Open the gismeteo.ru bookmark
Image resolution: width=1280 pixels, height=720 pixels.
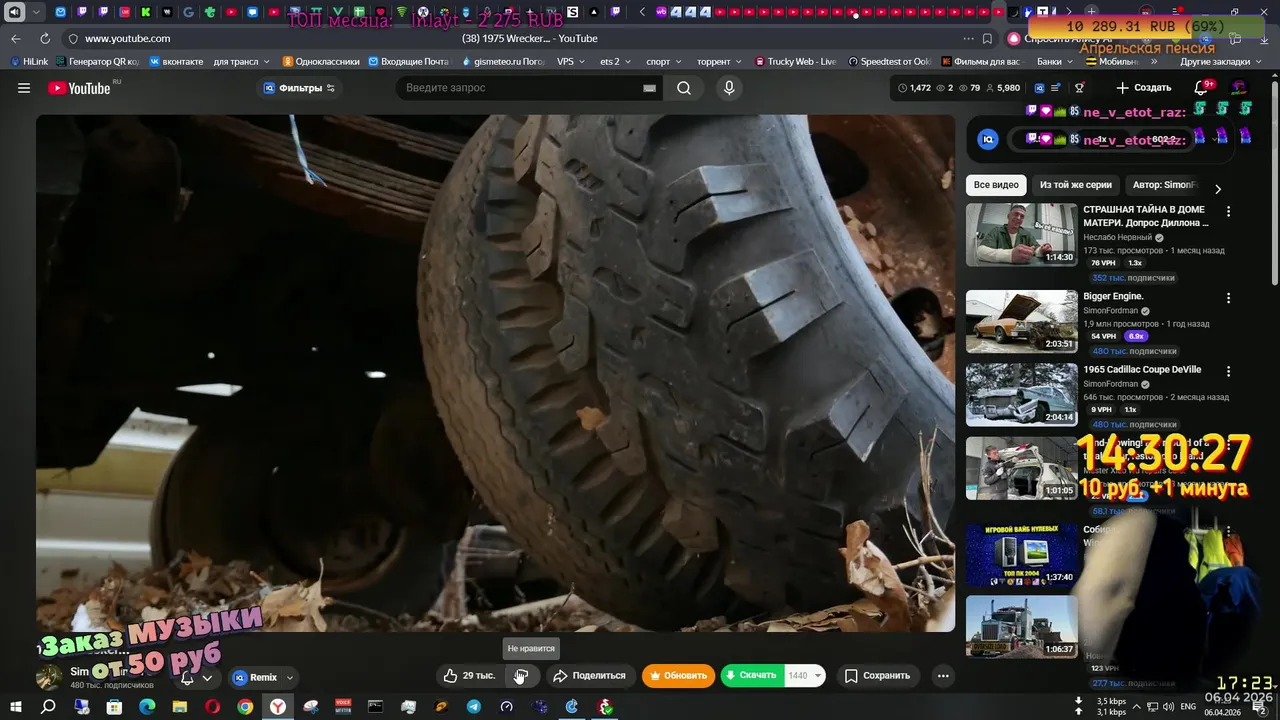(x=502, y=62)
